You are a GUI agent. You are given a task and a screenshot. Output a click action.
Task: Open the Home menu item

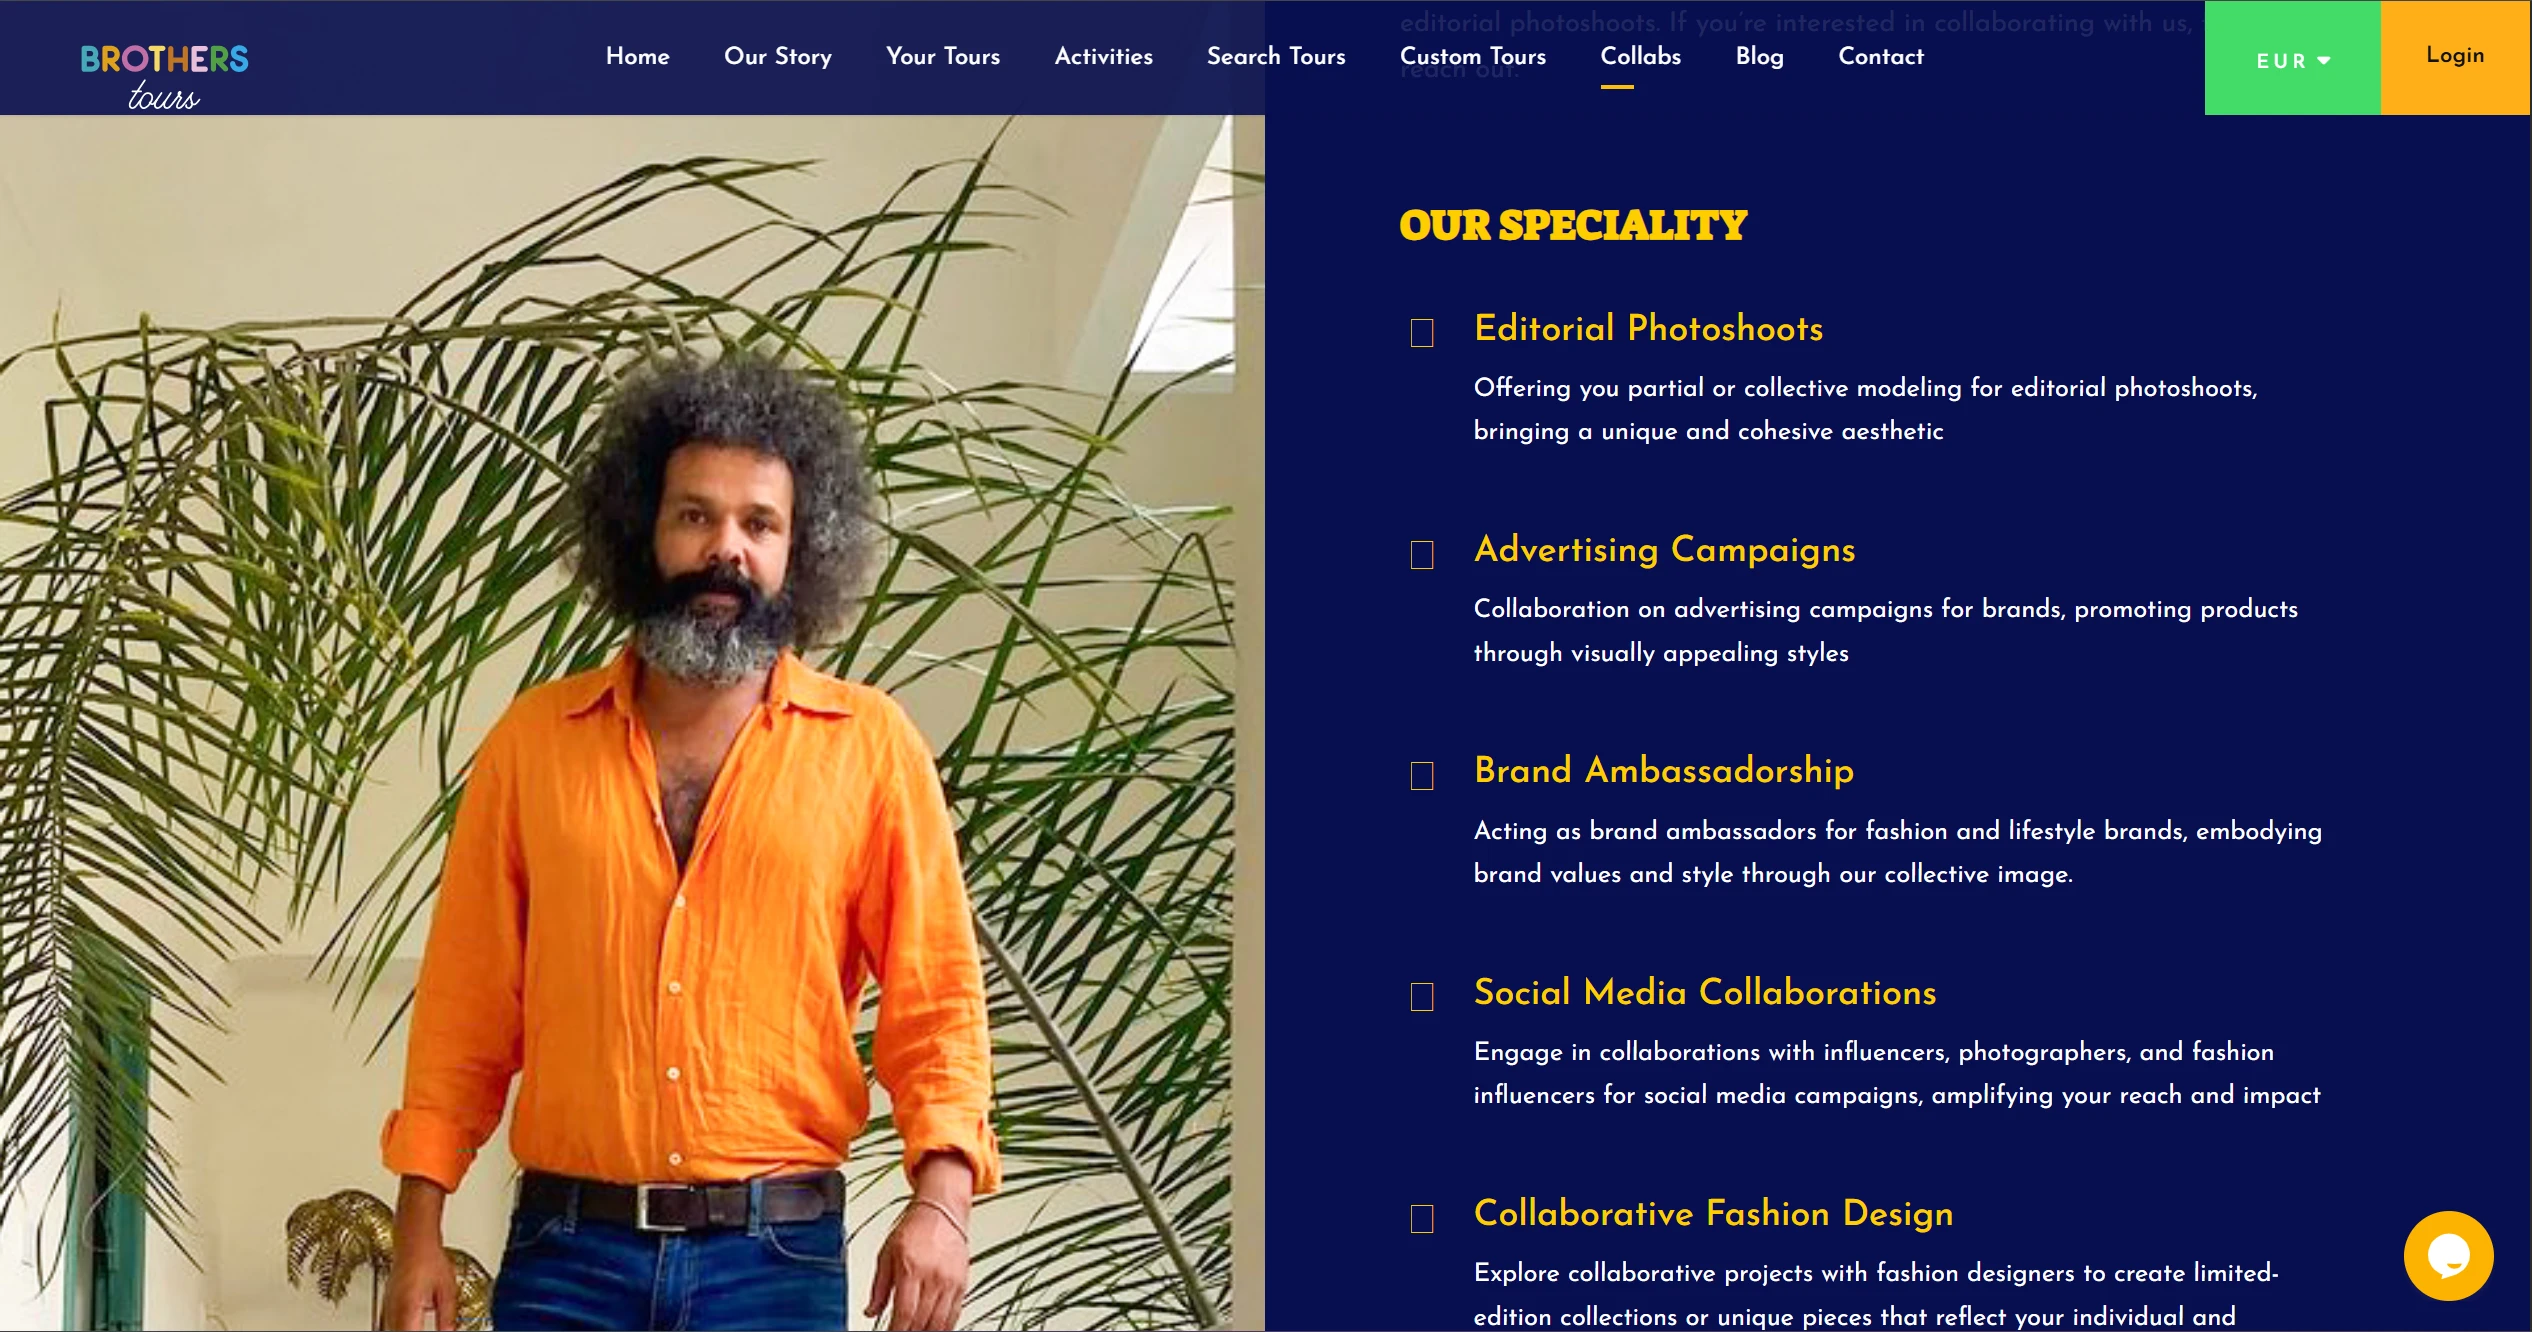[637, 56]
